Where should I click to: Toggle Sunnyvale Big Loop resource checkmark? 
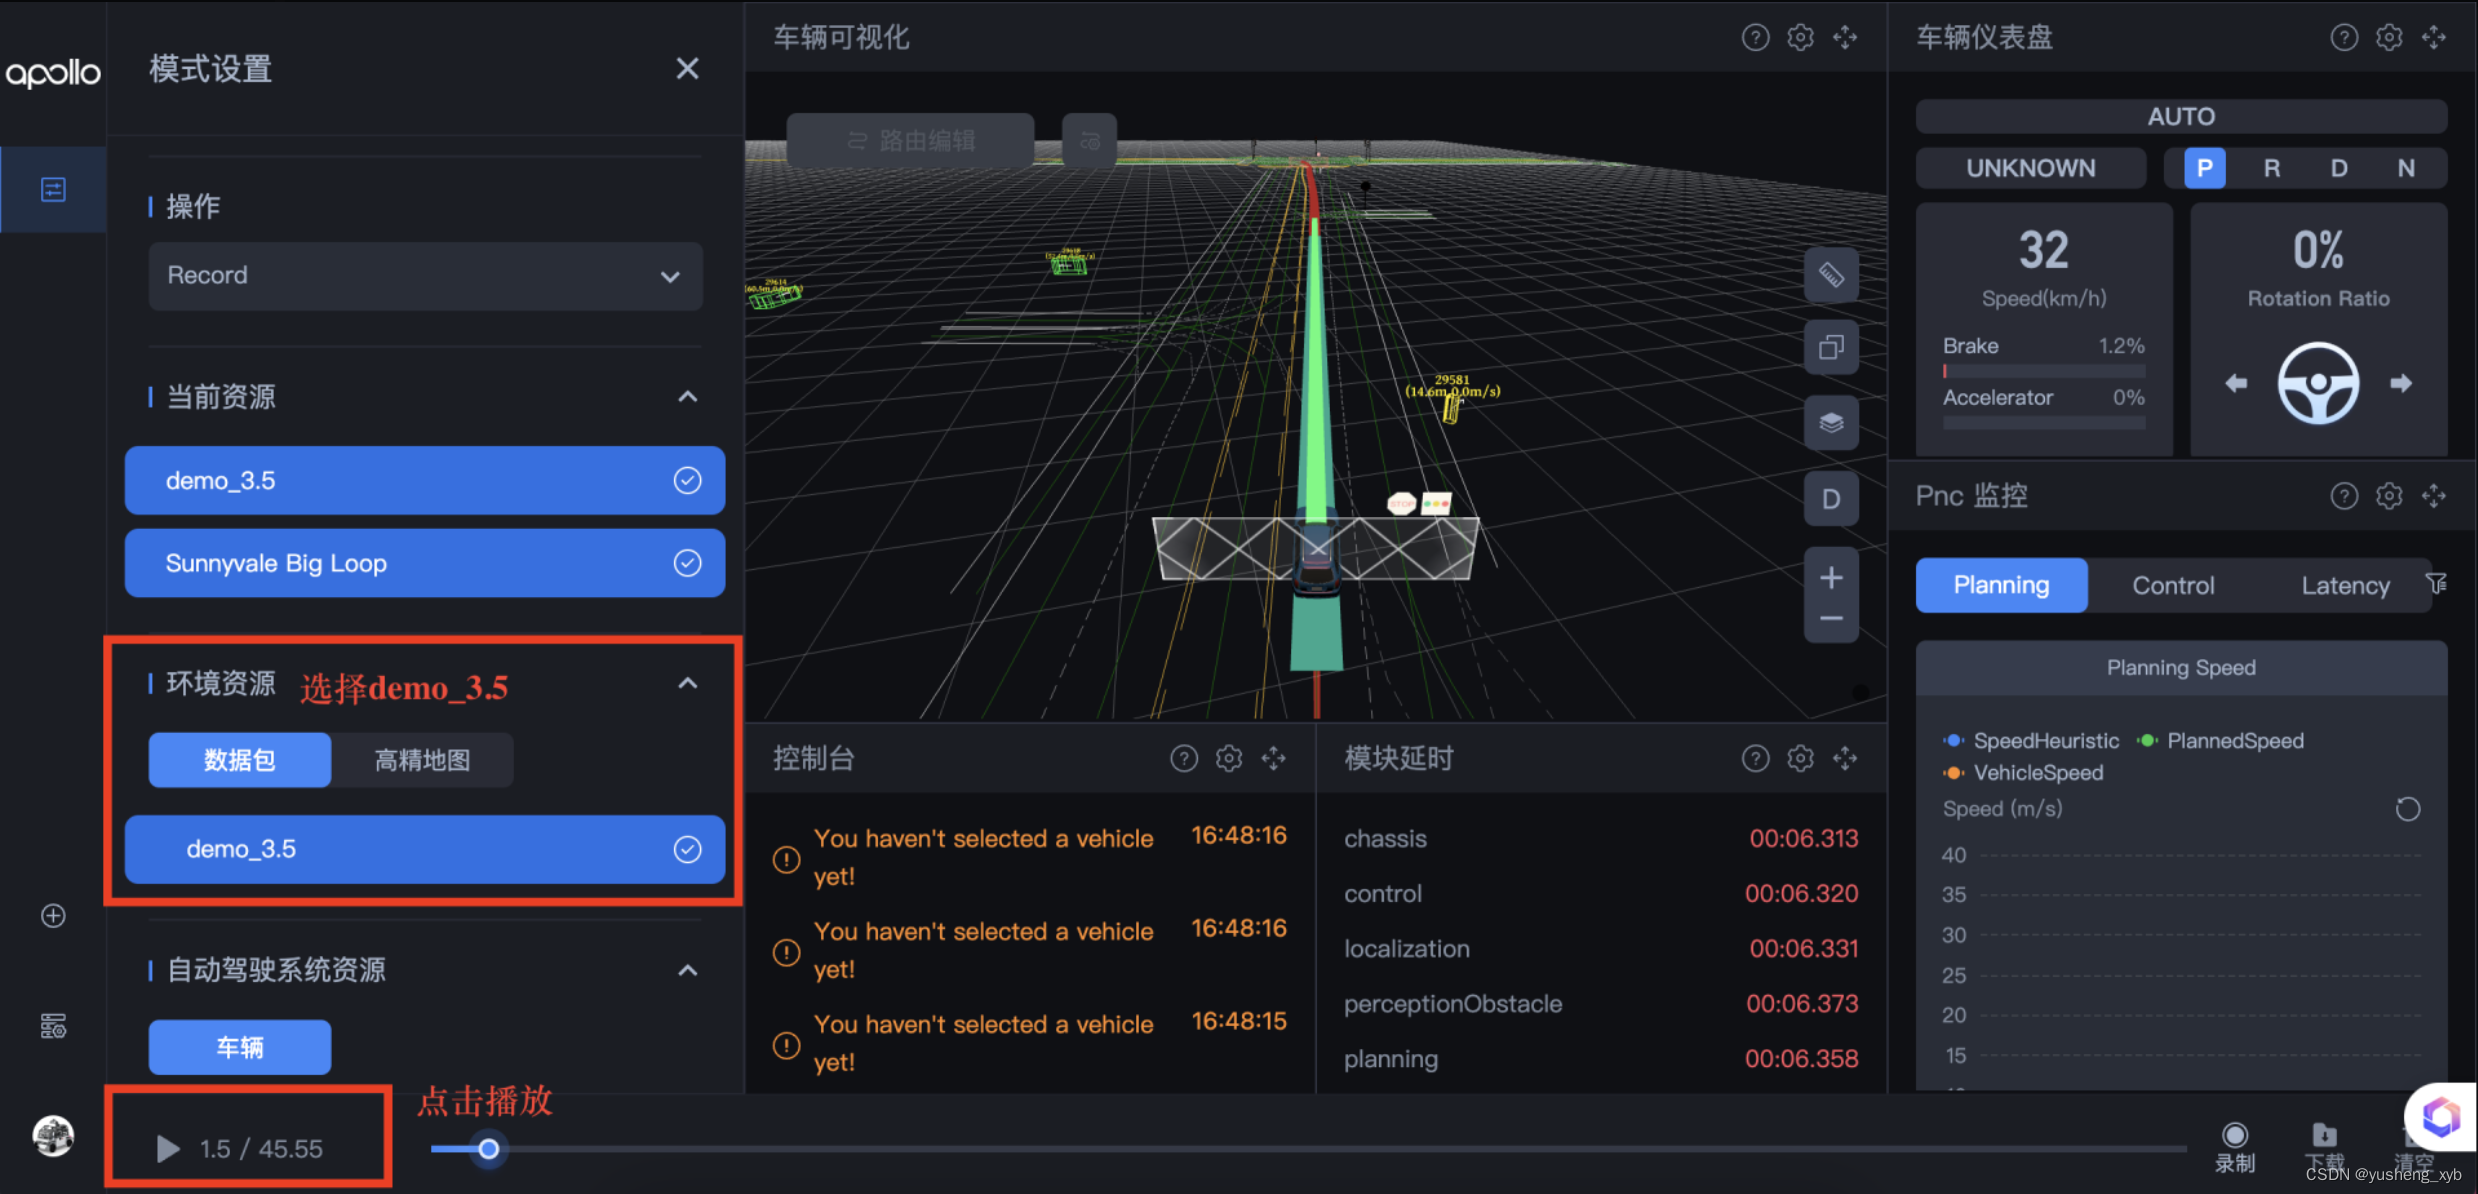pos(687,563)
